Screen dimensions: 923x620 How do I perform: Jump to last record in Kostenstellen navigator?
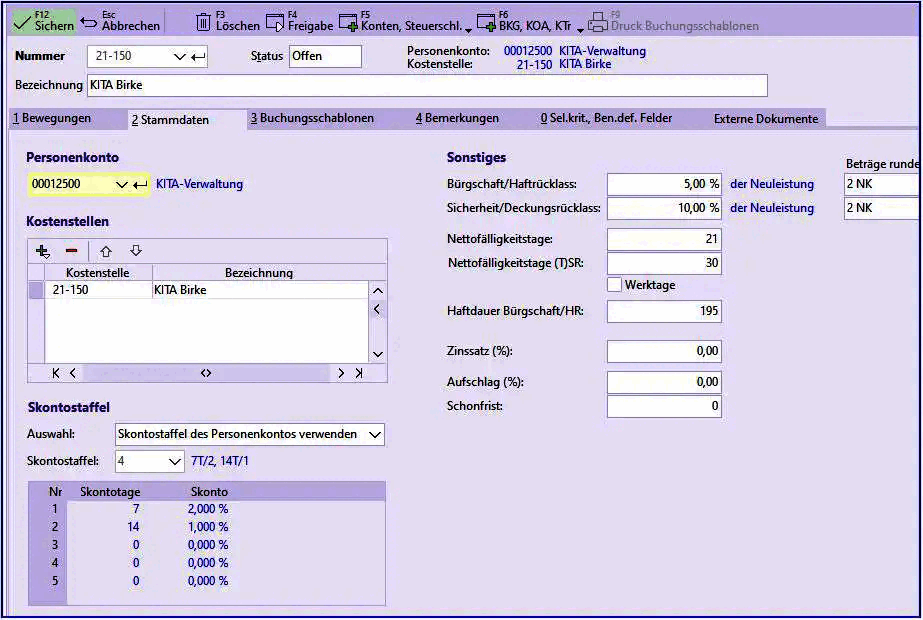click(x=358, y=373)
